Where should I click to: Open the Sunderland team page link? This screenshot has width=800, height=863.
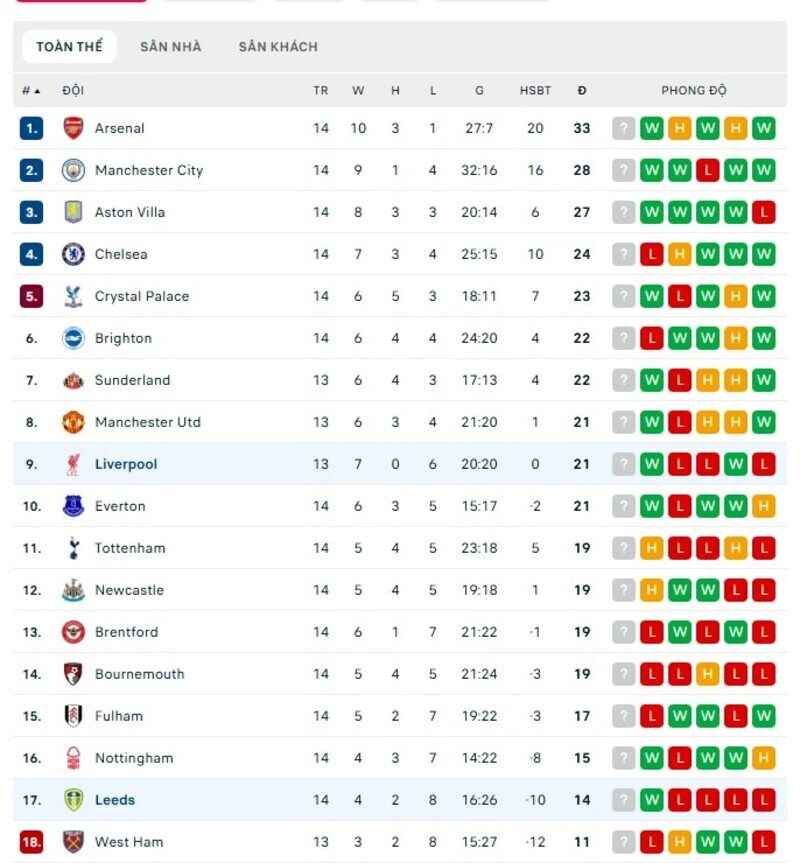point(133,380)
